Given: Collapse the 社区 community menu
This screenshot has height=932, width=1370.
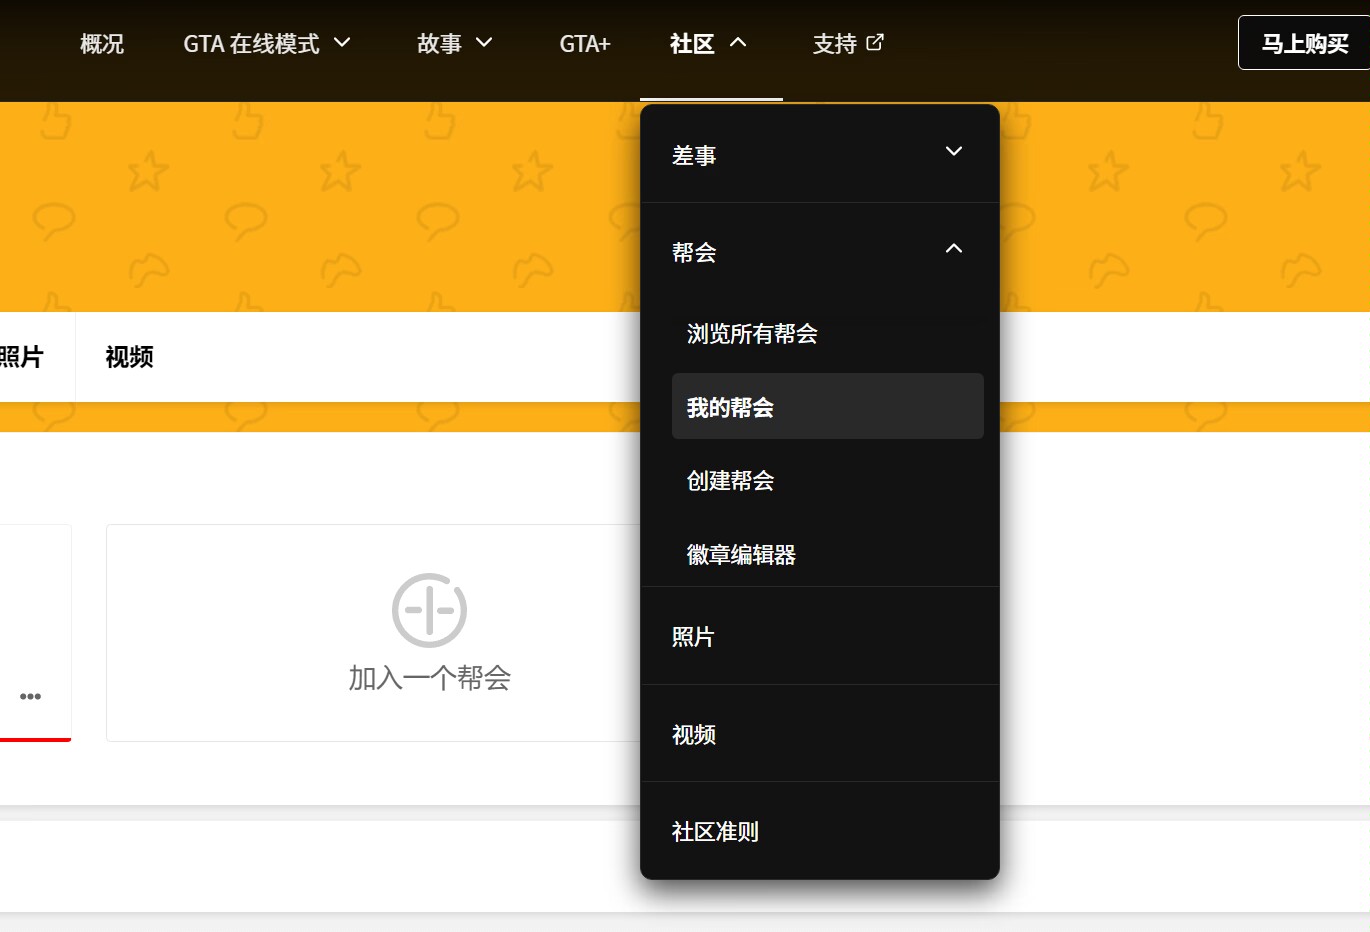Looking at the screenshot, I should 709,44.
